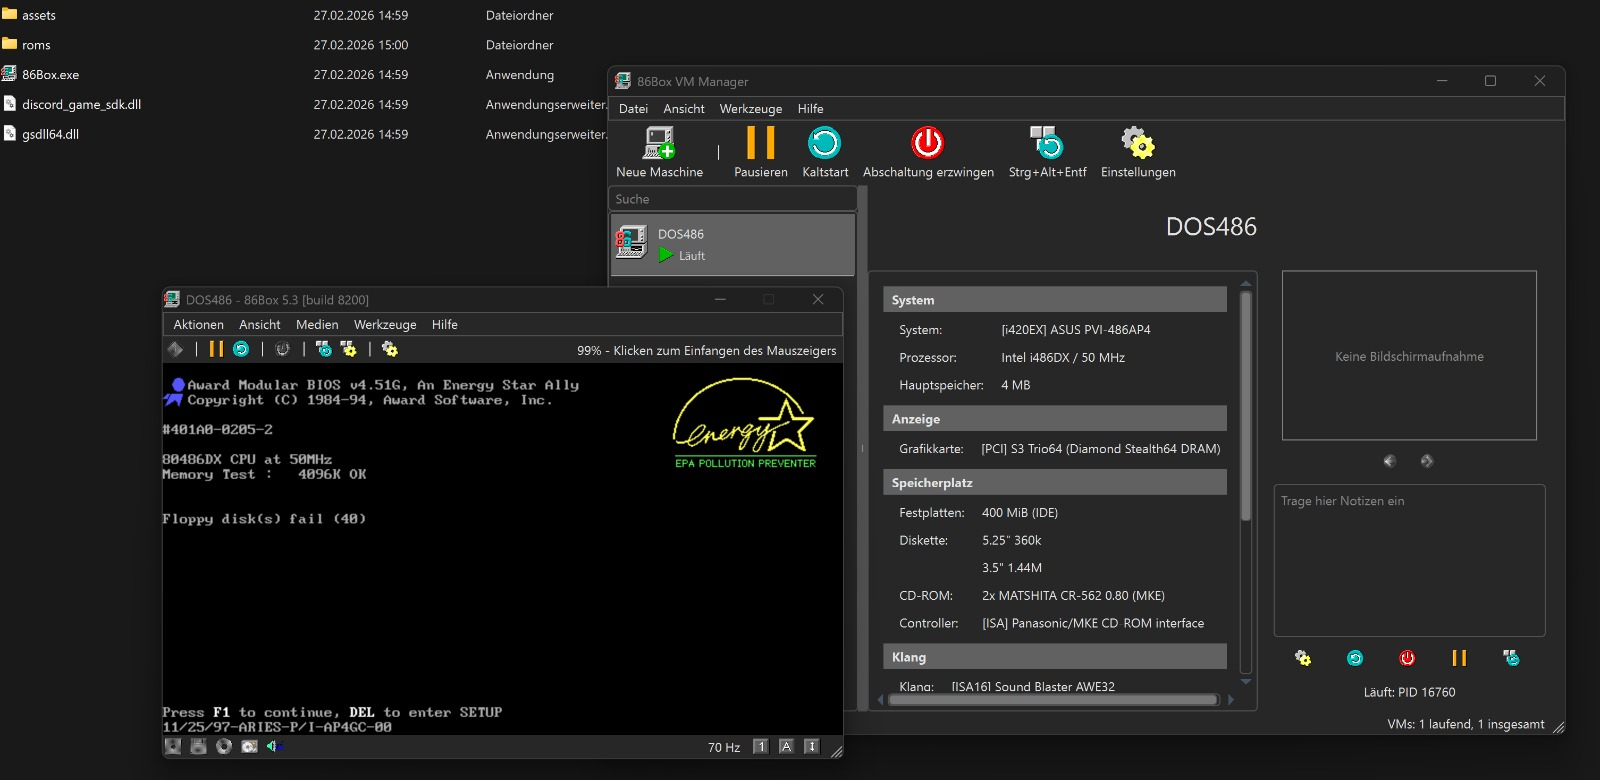Click the emulated BIOS screen to capture the mouse

click(502, 549)
